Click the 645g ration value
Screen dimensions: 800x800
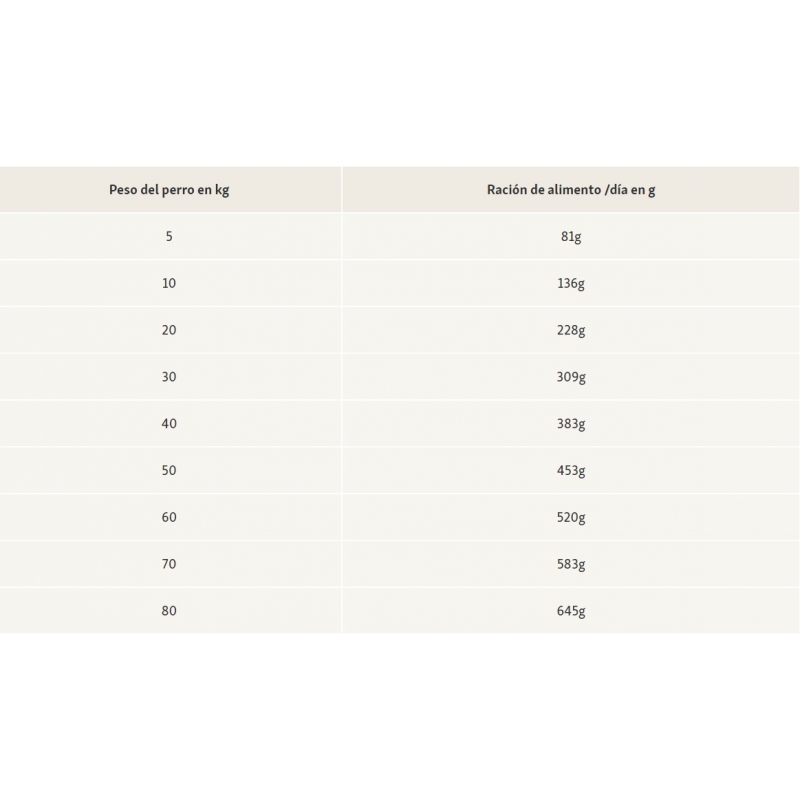click(x=571, y=611)
